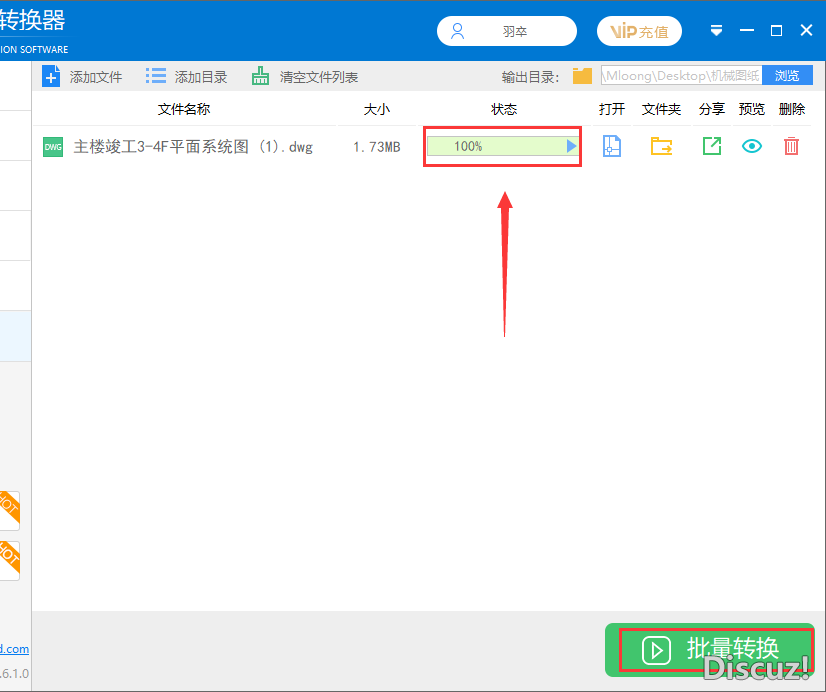826x692 pixels.
Task: Click the 浏览 browse button
Action: click(787, 76)
